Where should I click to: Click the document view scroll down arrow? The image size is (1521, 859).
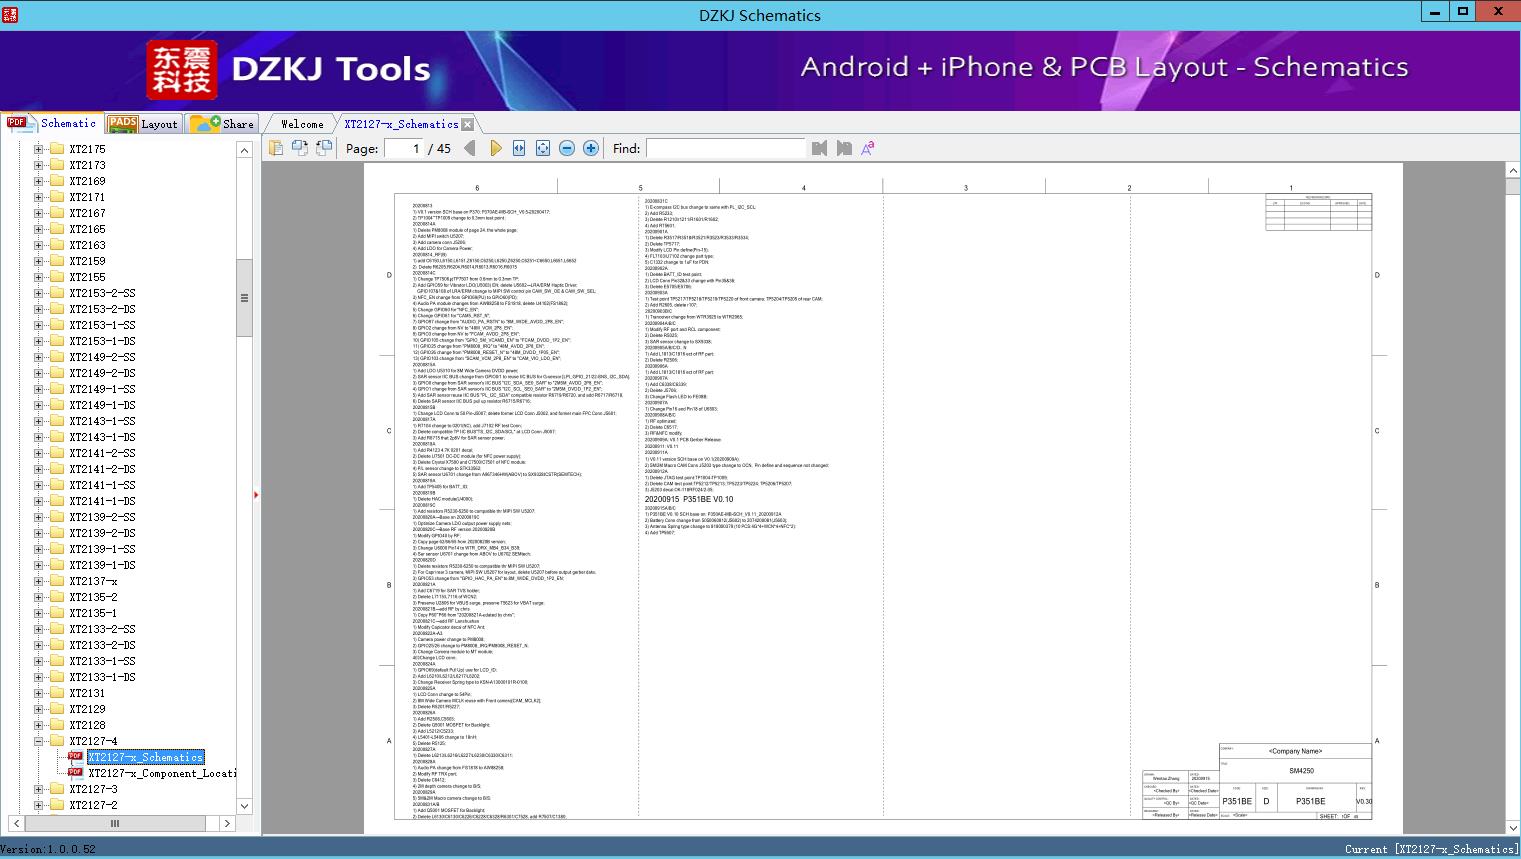coord(1512,827)
